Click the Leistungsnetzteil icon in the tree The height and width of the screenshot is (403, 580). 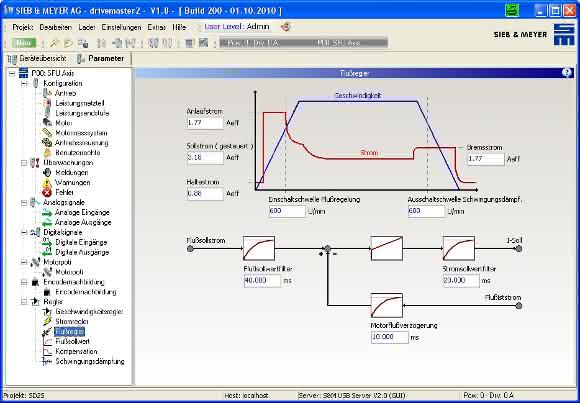tap(47, 103)
